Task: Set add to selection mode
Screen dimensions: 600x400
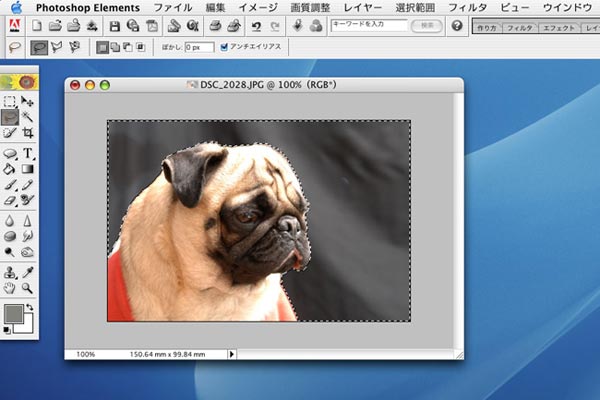Action: (x=115, y=47)
